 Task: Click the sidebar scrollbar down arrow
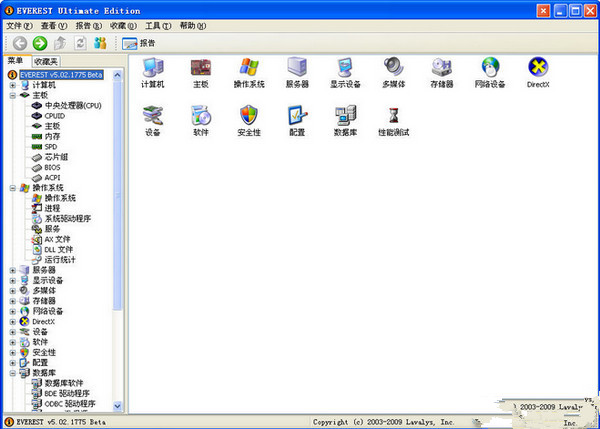pyautogui.click(x=118, y=406)
